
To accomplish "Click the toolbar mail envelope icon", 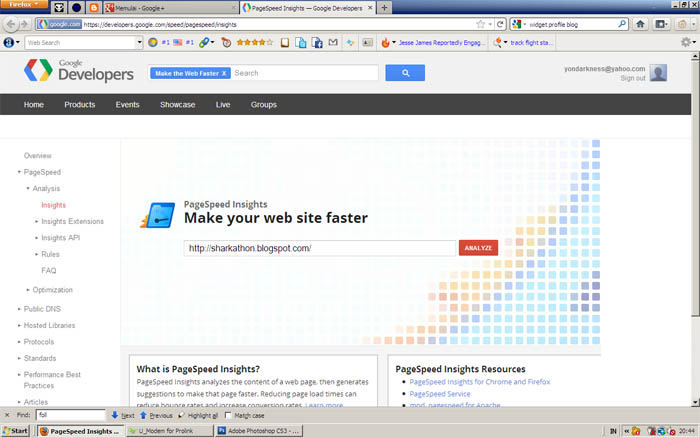I will 333,42.
